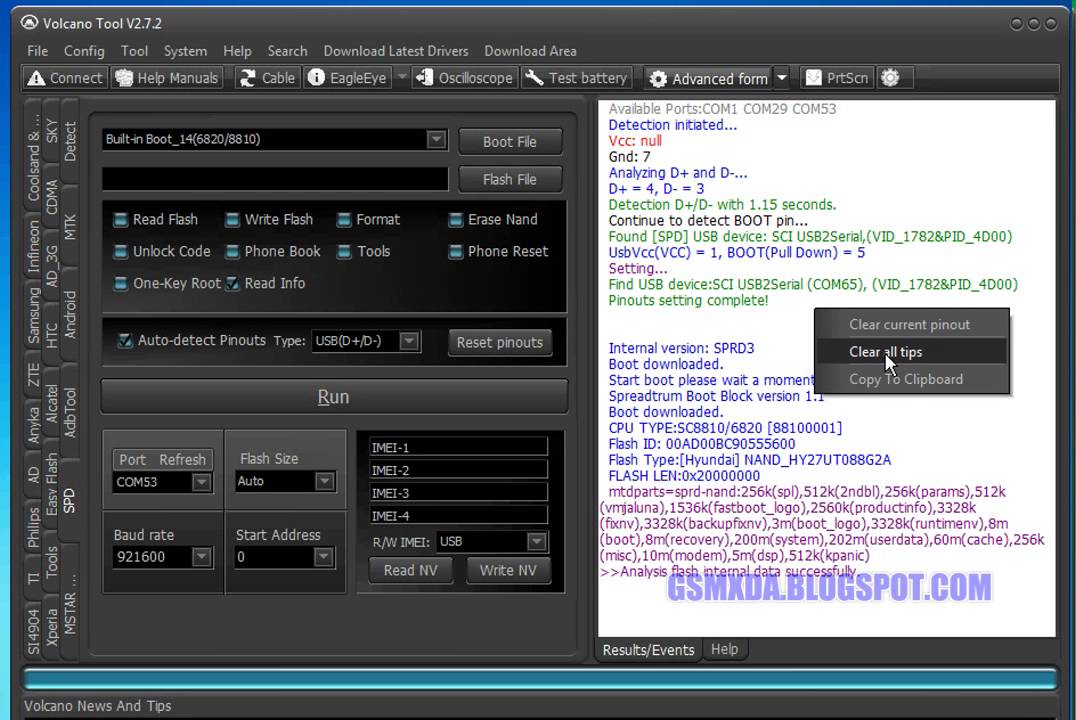Click the Cable toolbar icon
The height and width of the screenshot is (720, 1076).
267,78
